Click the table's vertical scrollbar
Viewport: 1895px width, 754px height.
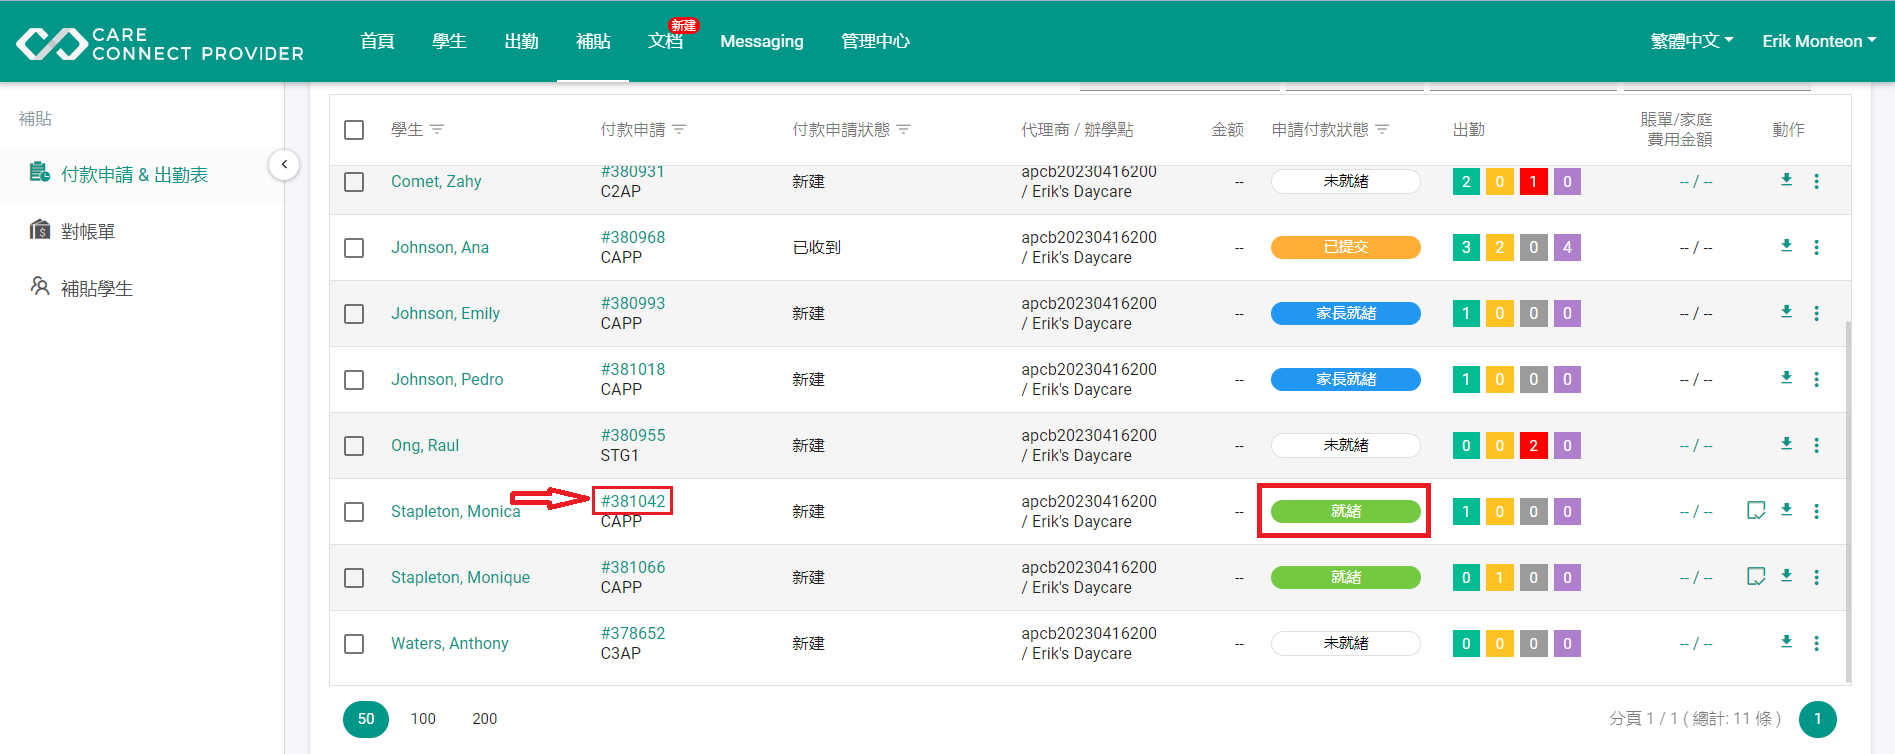click(x=1848, y=500)
